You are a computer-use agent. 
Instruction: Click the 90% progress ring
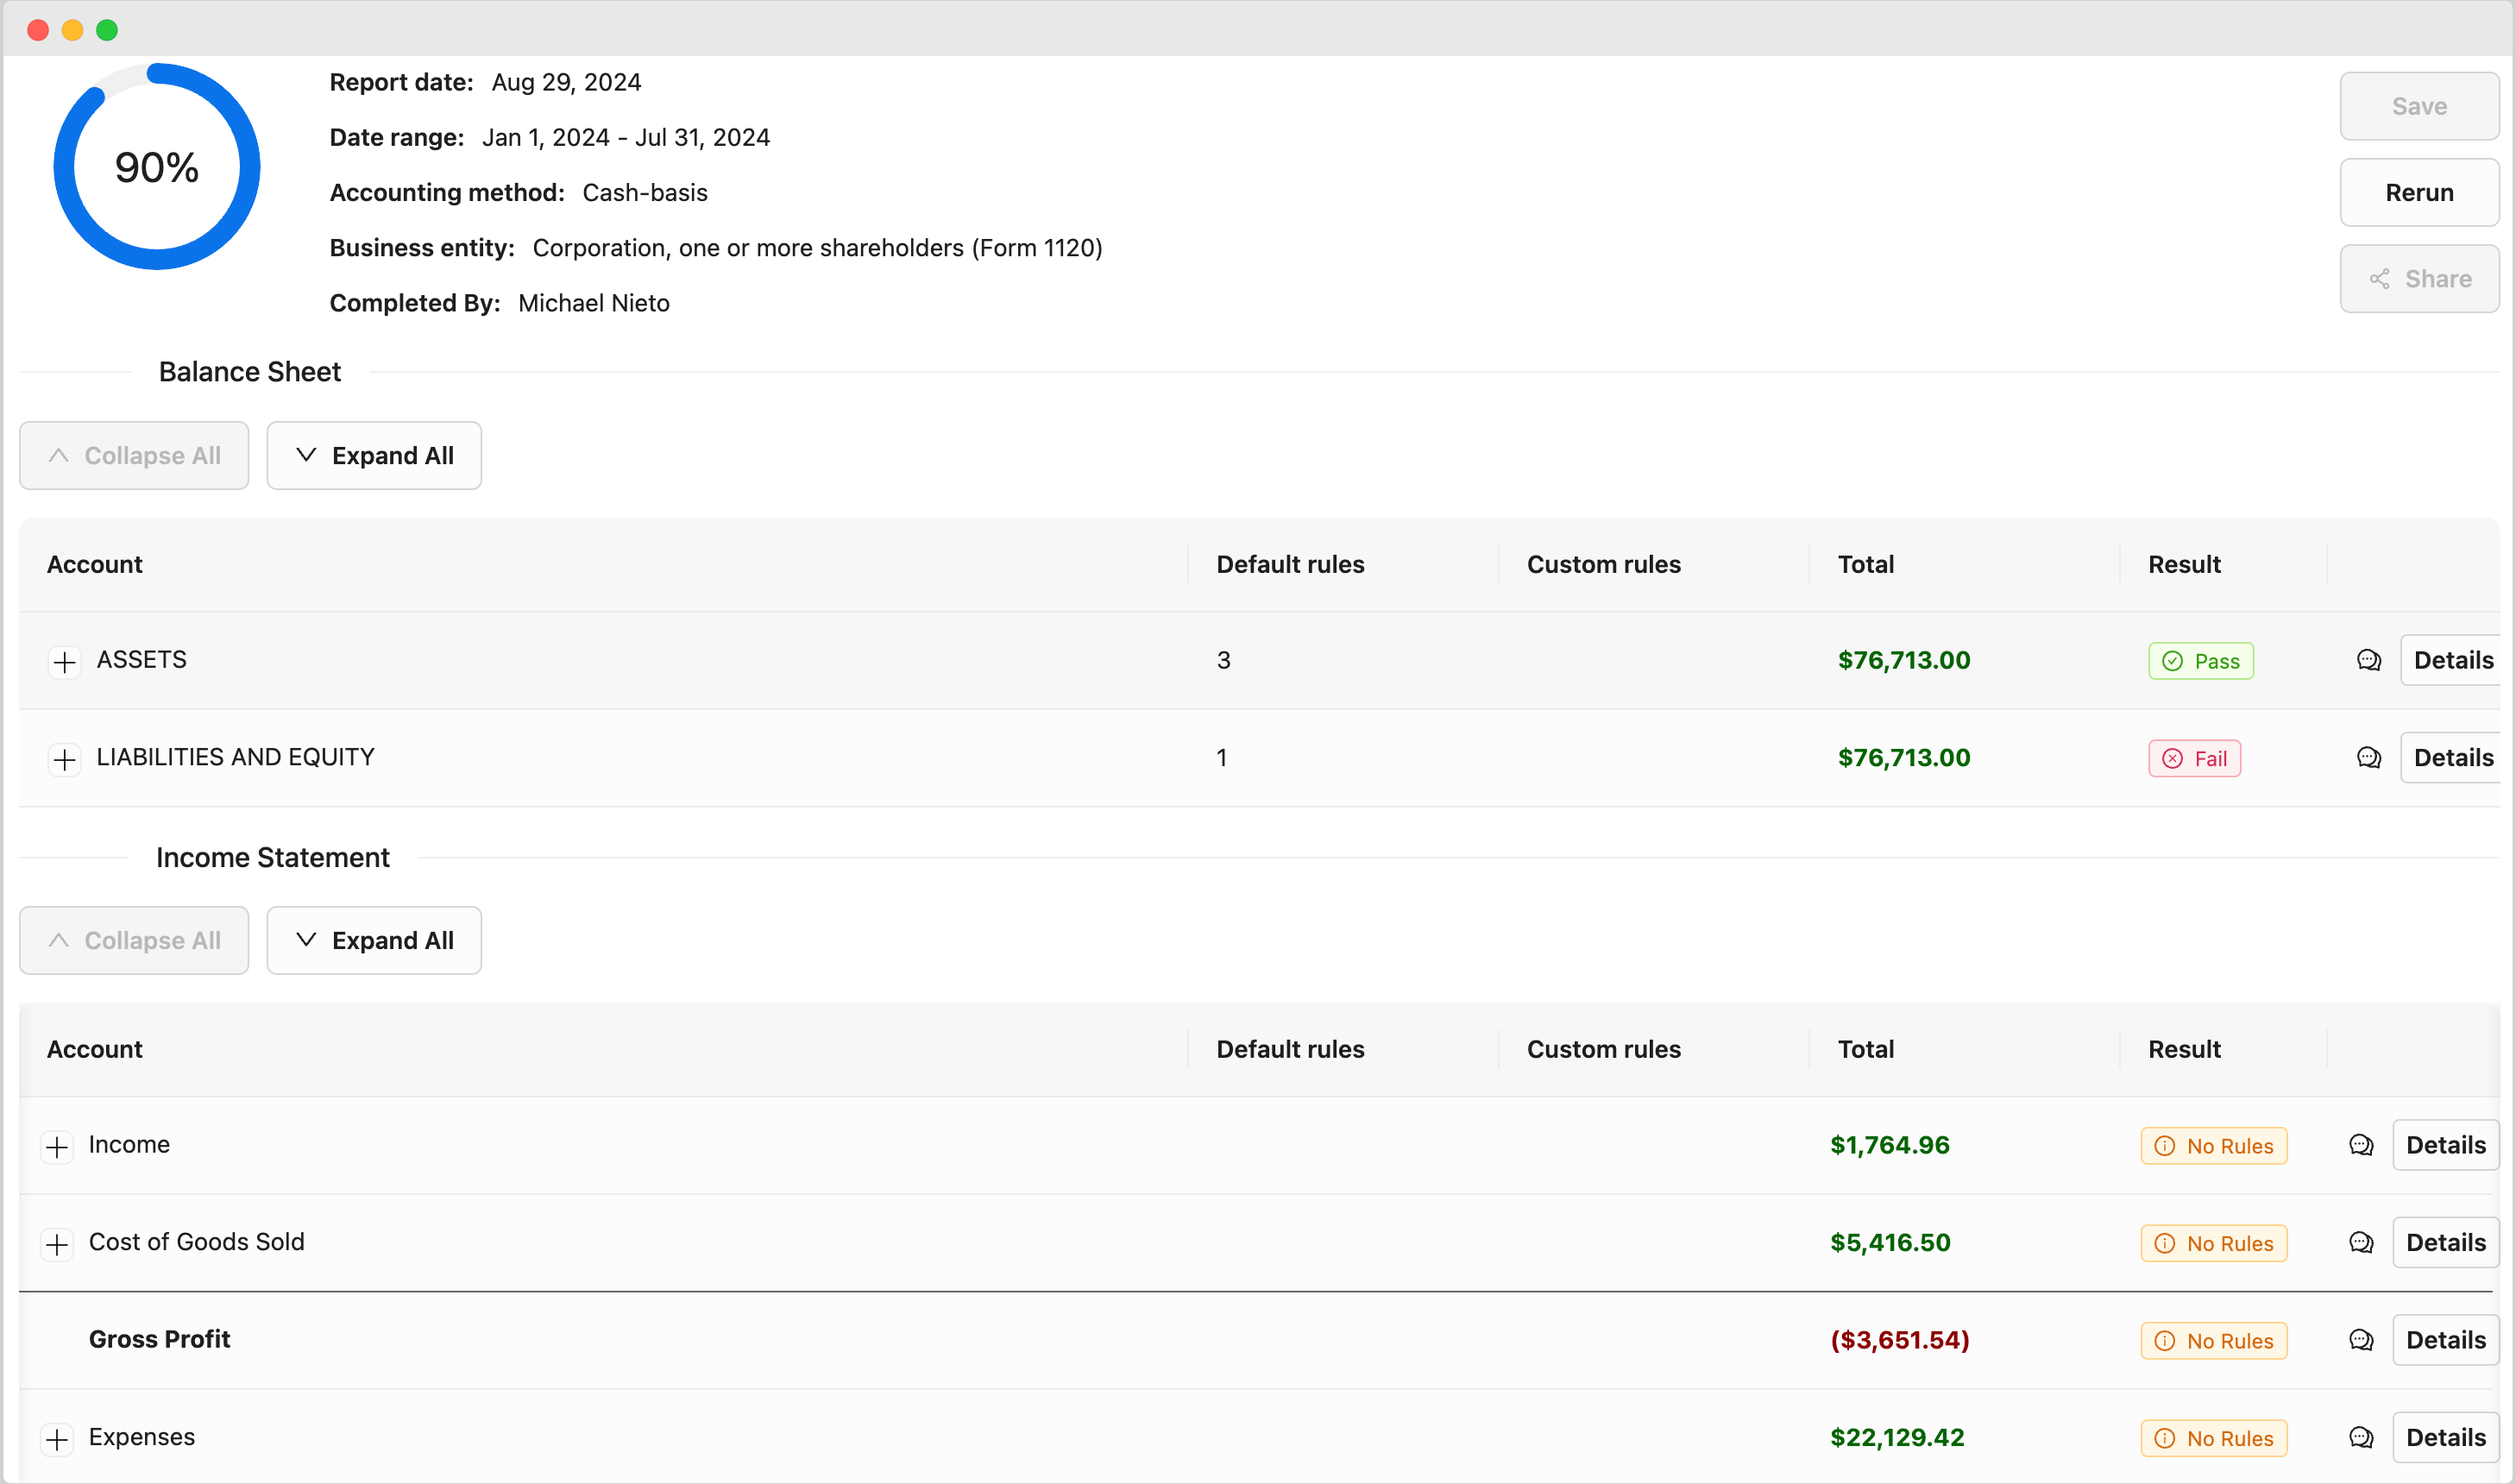coord(157,167)
